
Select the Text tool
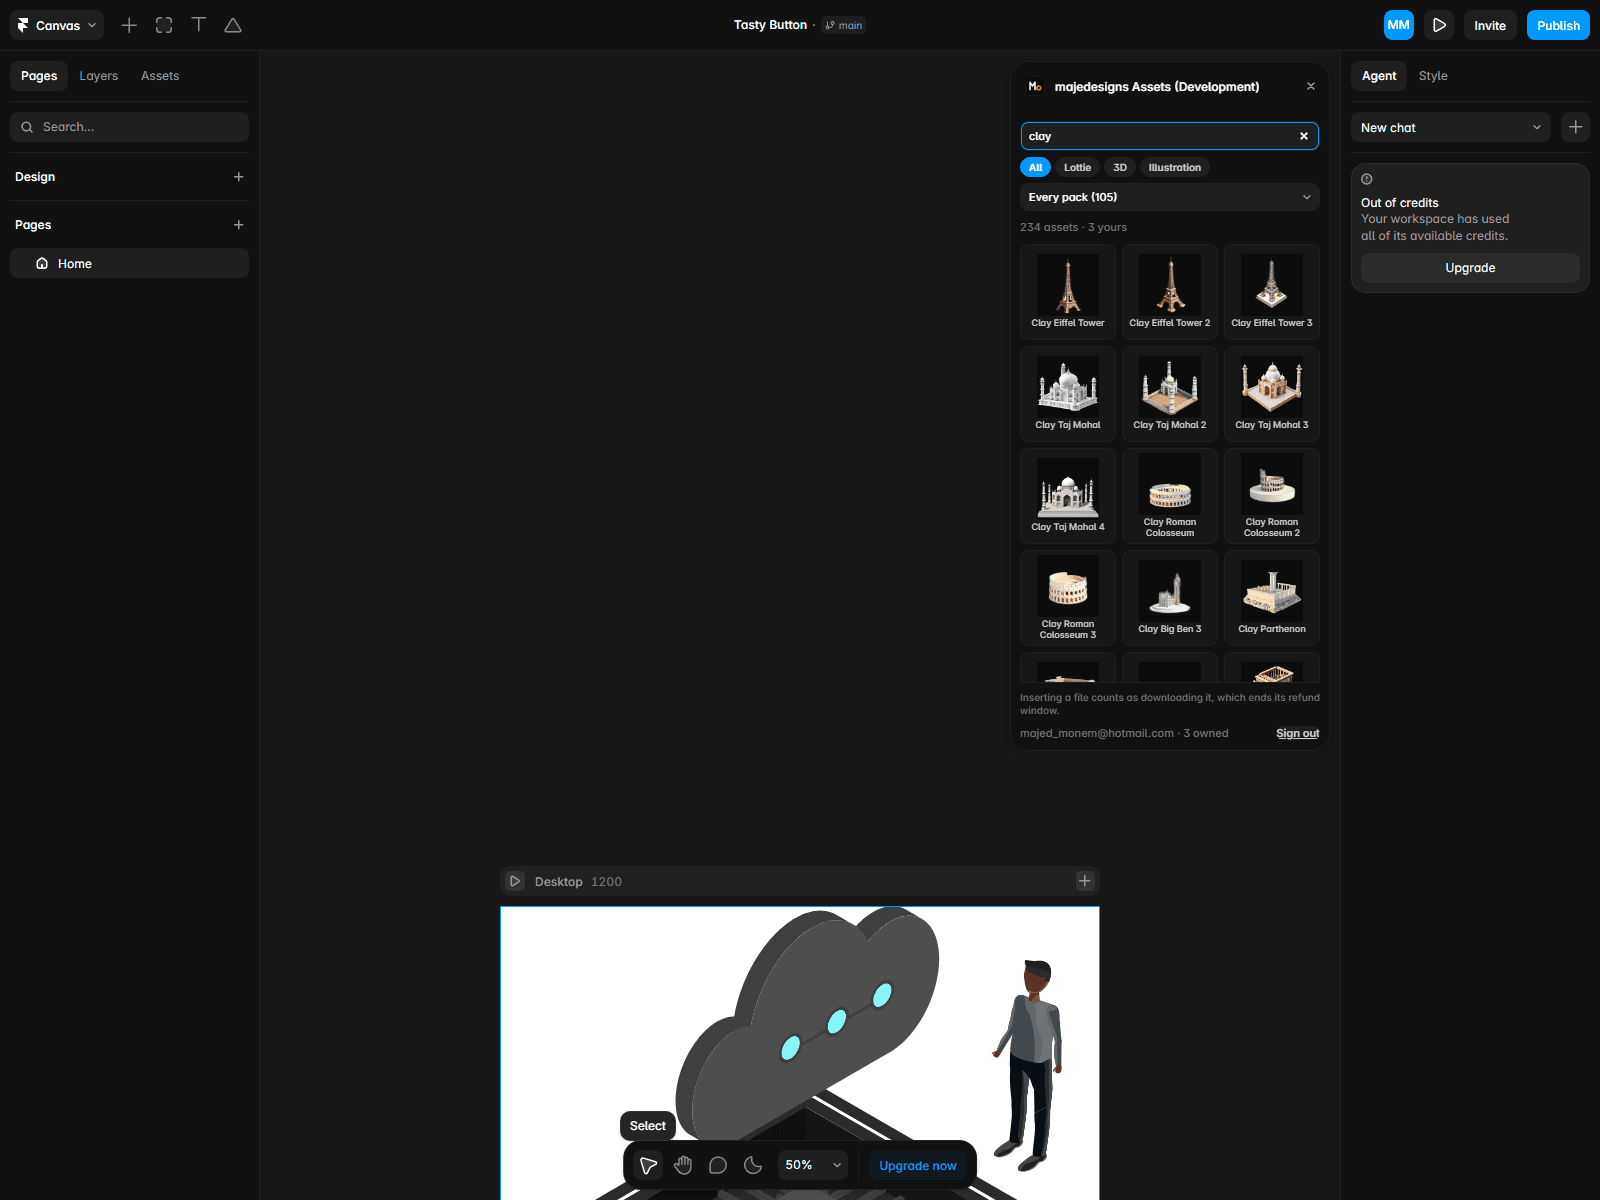coord(199,25)
